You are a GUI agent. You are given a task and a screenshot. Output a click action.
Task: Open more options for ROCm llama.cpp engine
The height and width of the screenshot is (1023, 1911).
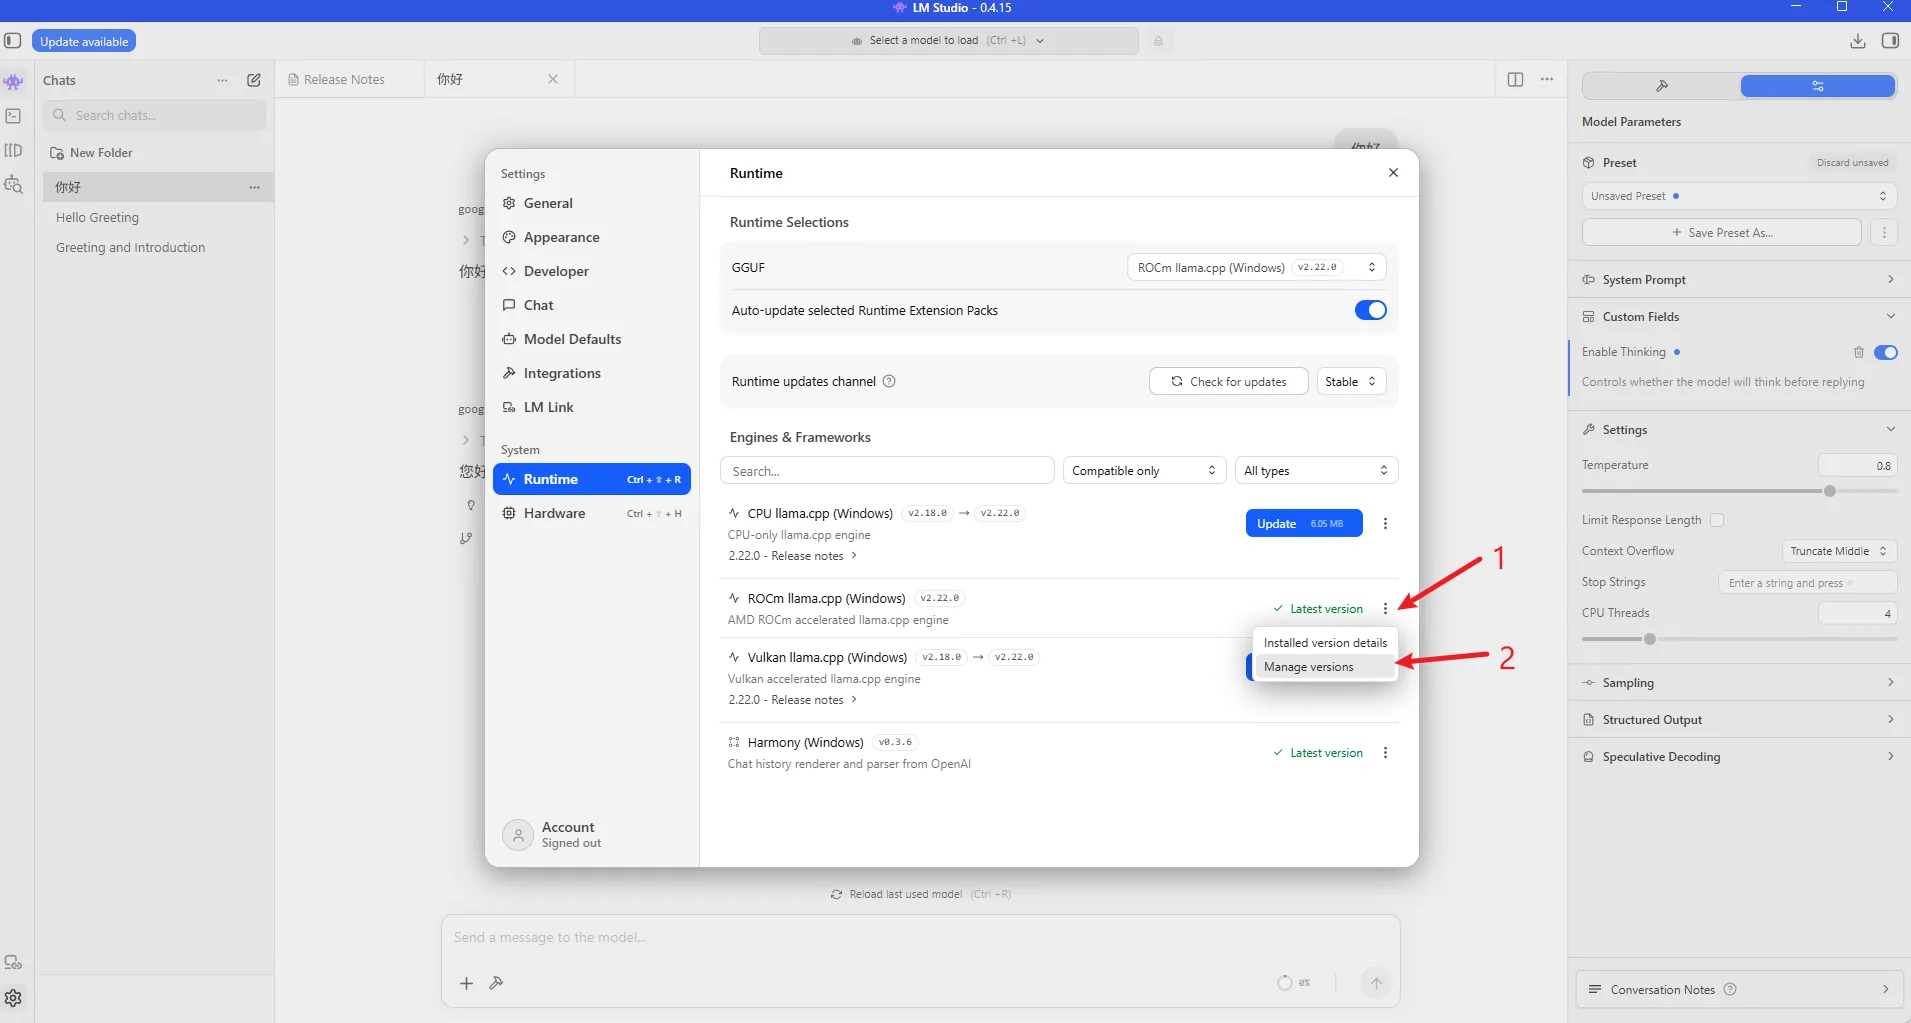pyautogui.click(x=1385, y=608)
